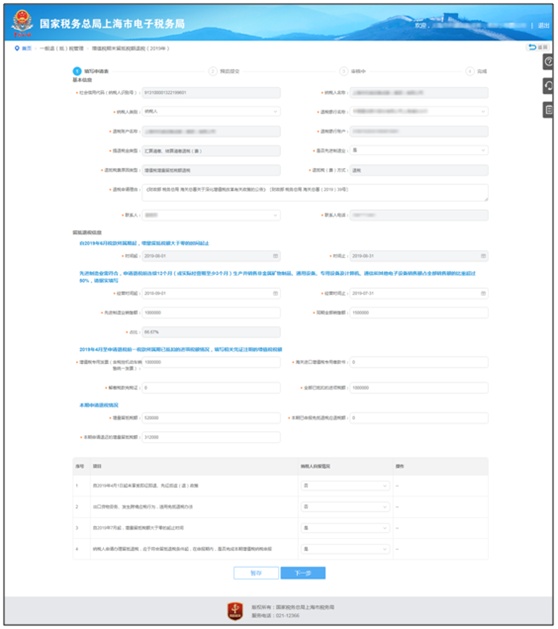Click the blue next step button
The width and height of the screenshot is (558, 629).
[x=303, y=573]
